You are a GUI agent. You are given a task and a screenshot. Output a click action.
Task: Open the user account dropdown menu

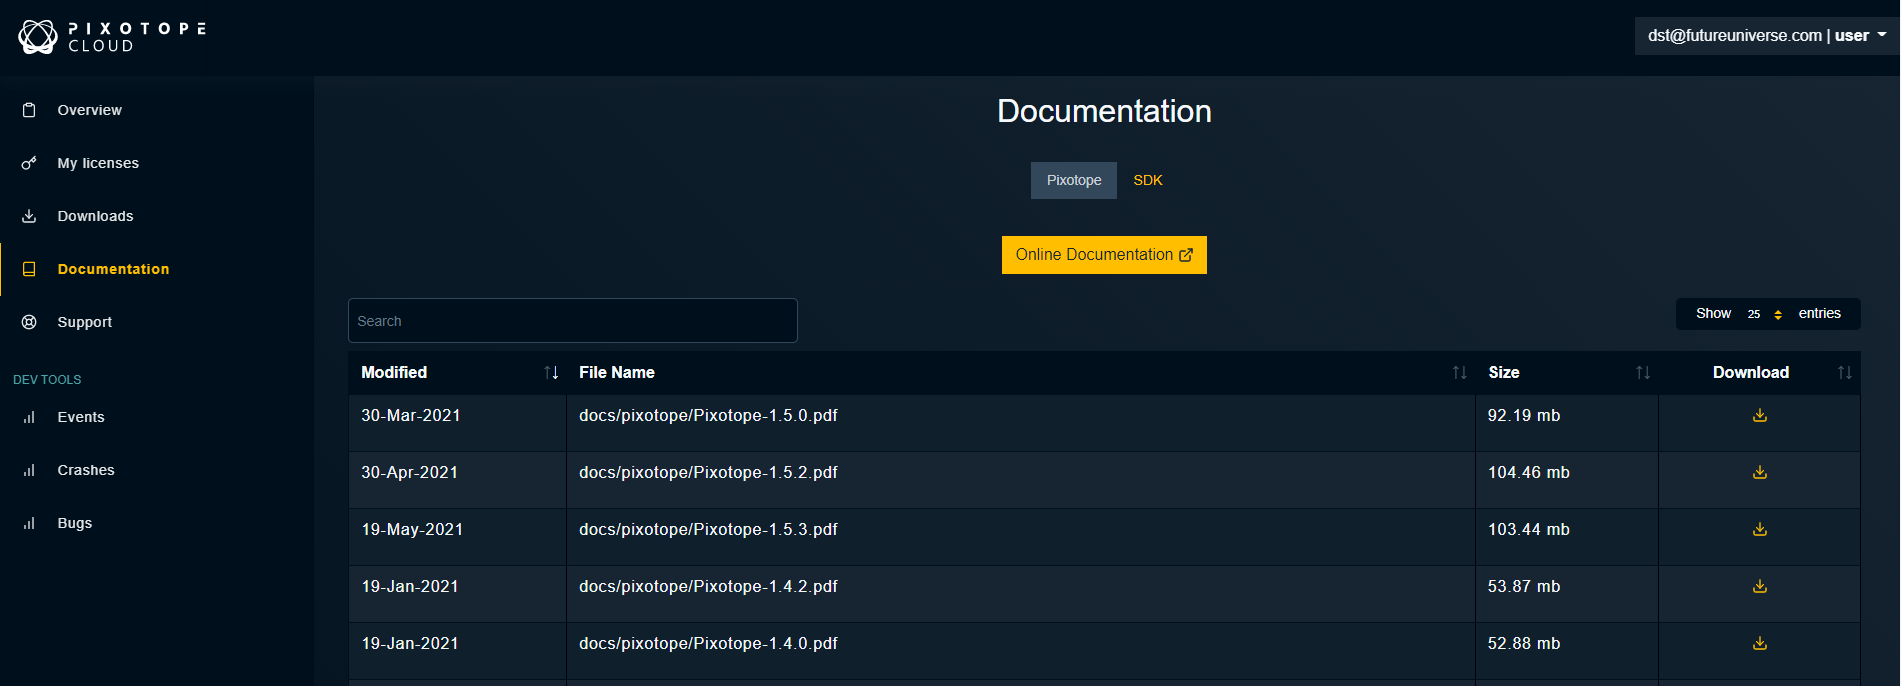pos(1767,36)
